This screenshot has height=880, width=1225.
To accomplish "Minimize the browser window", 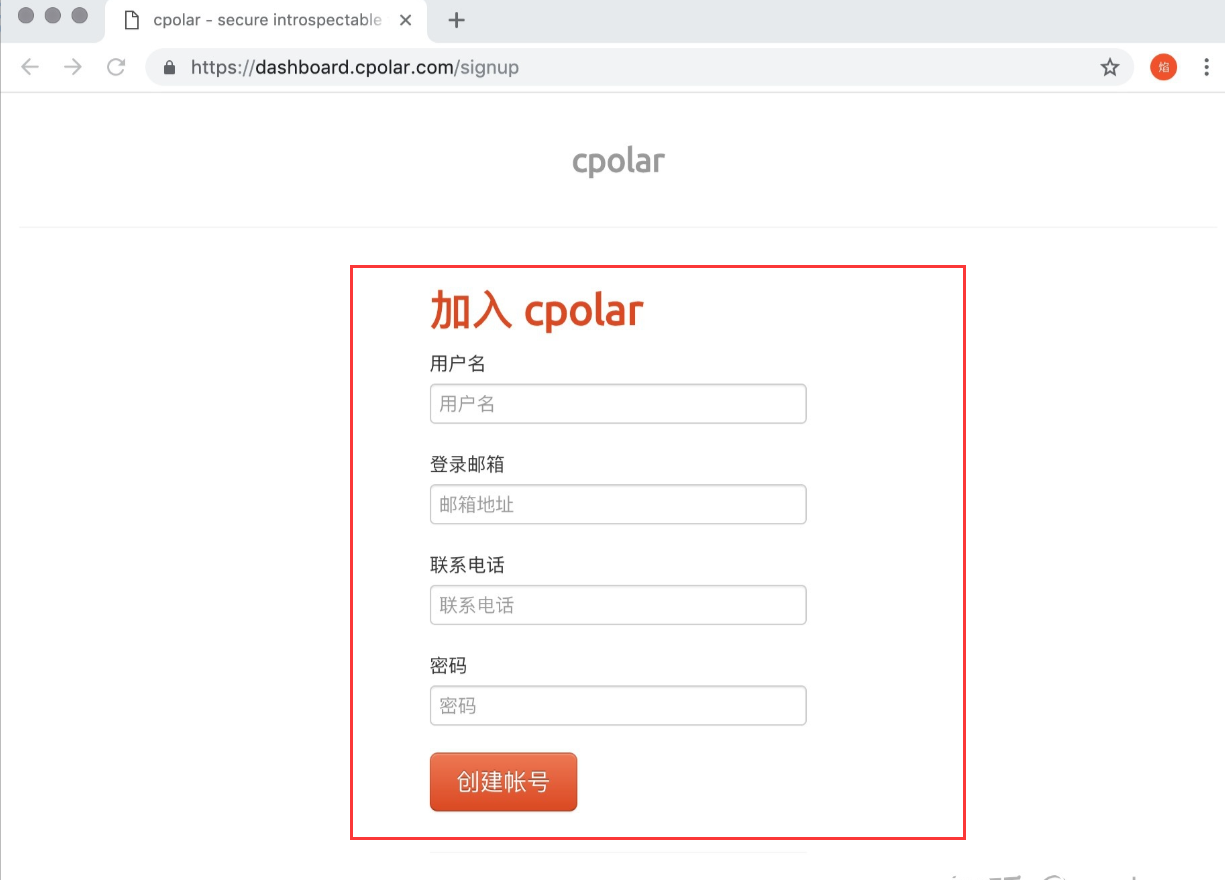I will (x=53, y=15).
